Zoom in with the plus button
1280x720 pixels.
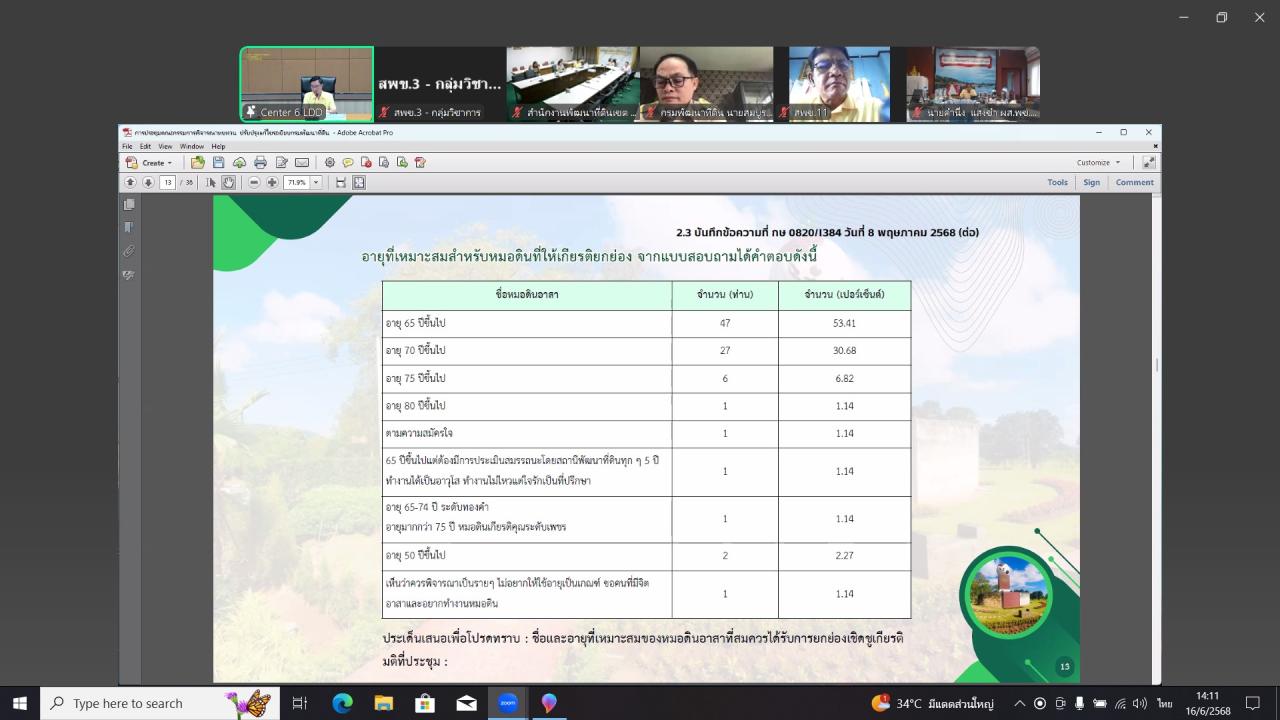pyautogui.click(x=272, y=182)
